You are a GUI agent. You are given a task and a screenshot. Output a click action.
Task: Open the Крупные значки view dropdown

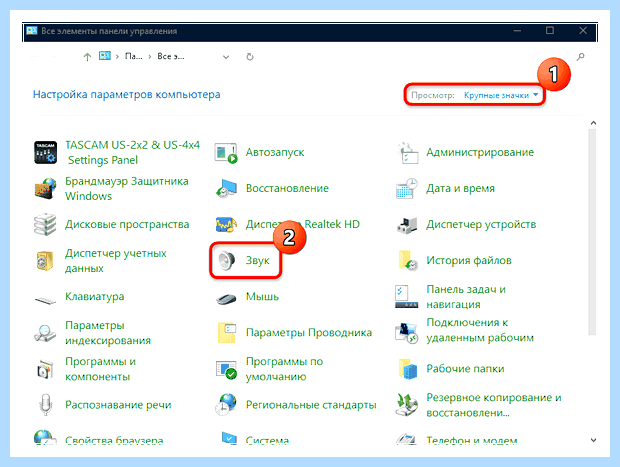[x=501, y=95]
